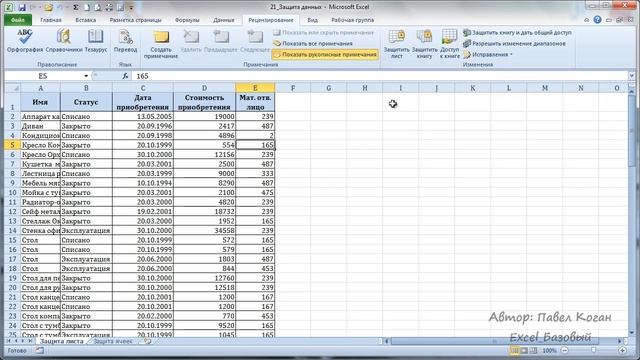The width and height of the screenshot is (640, 360).
Task: Open the Защита ячеек sheet tab
Action: (x=113, y=341)
